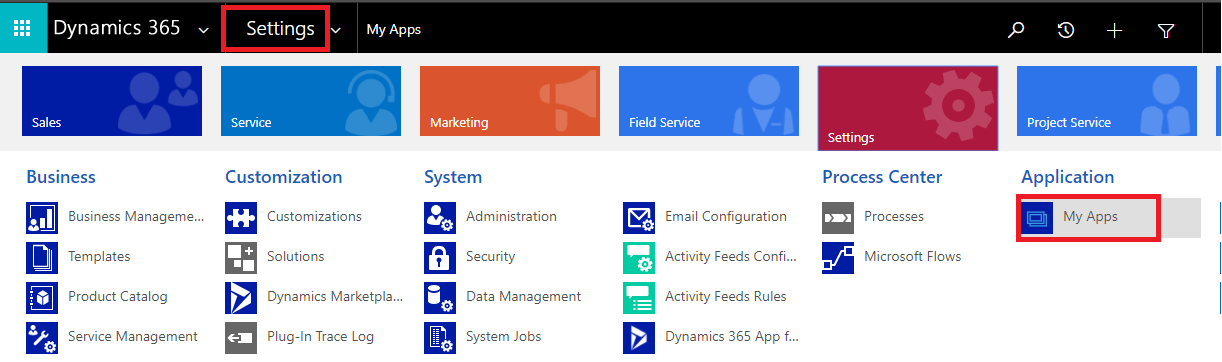Click the Data Management icon
1222x362 pixels.
pyautogui.click(x=440, y=297)
